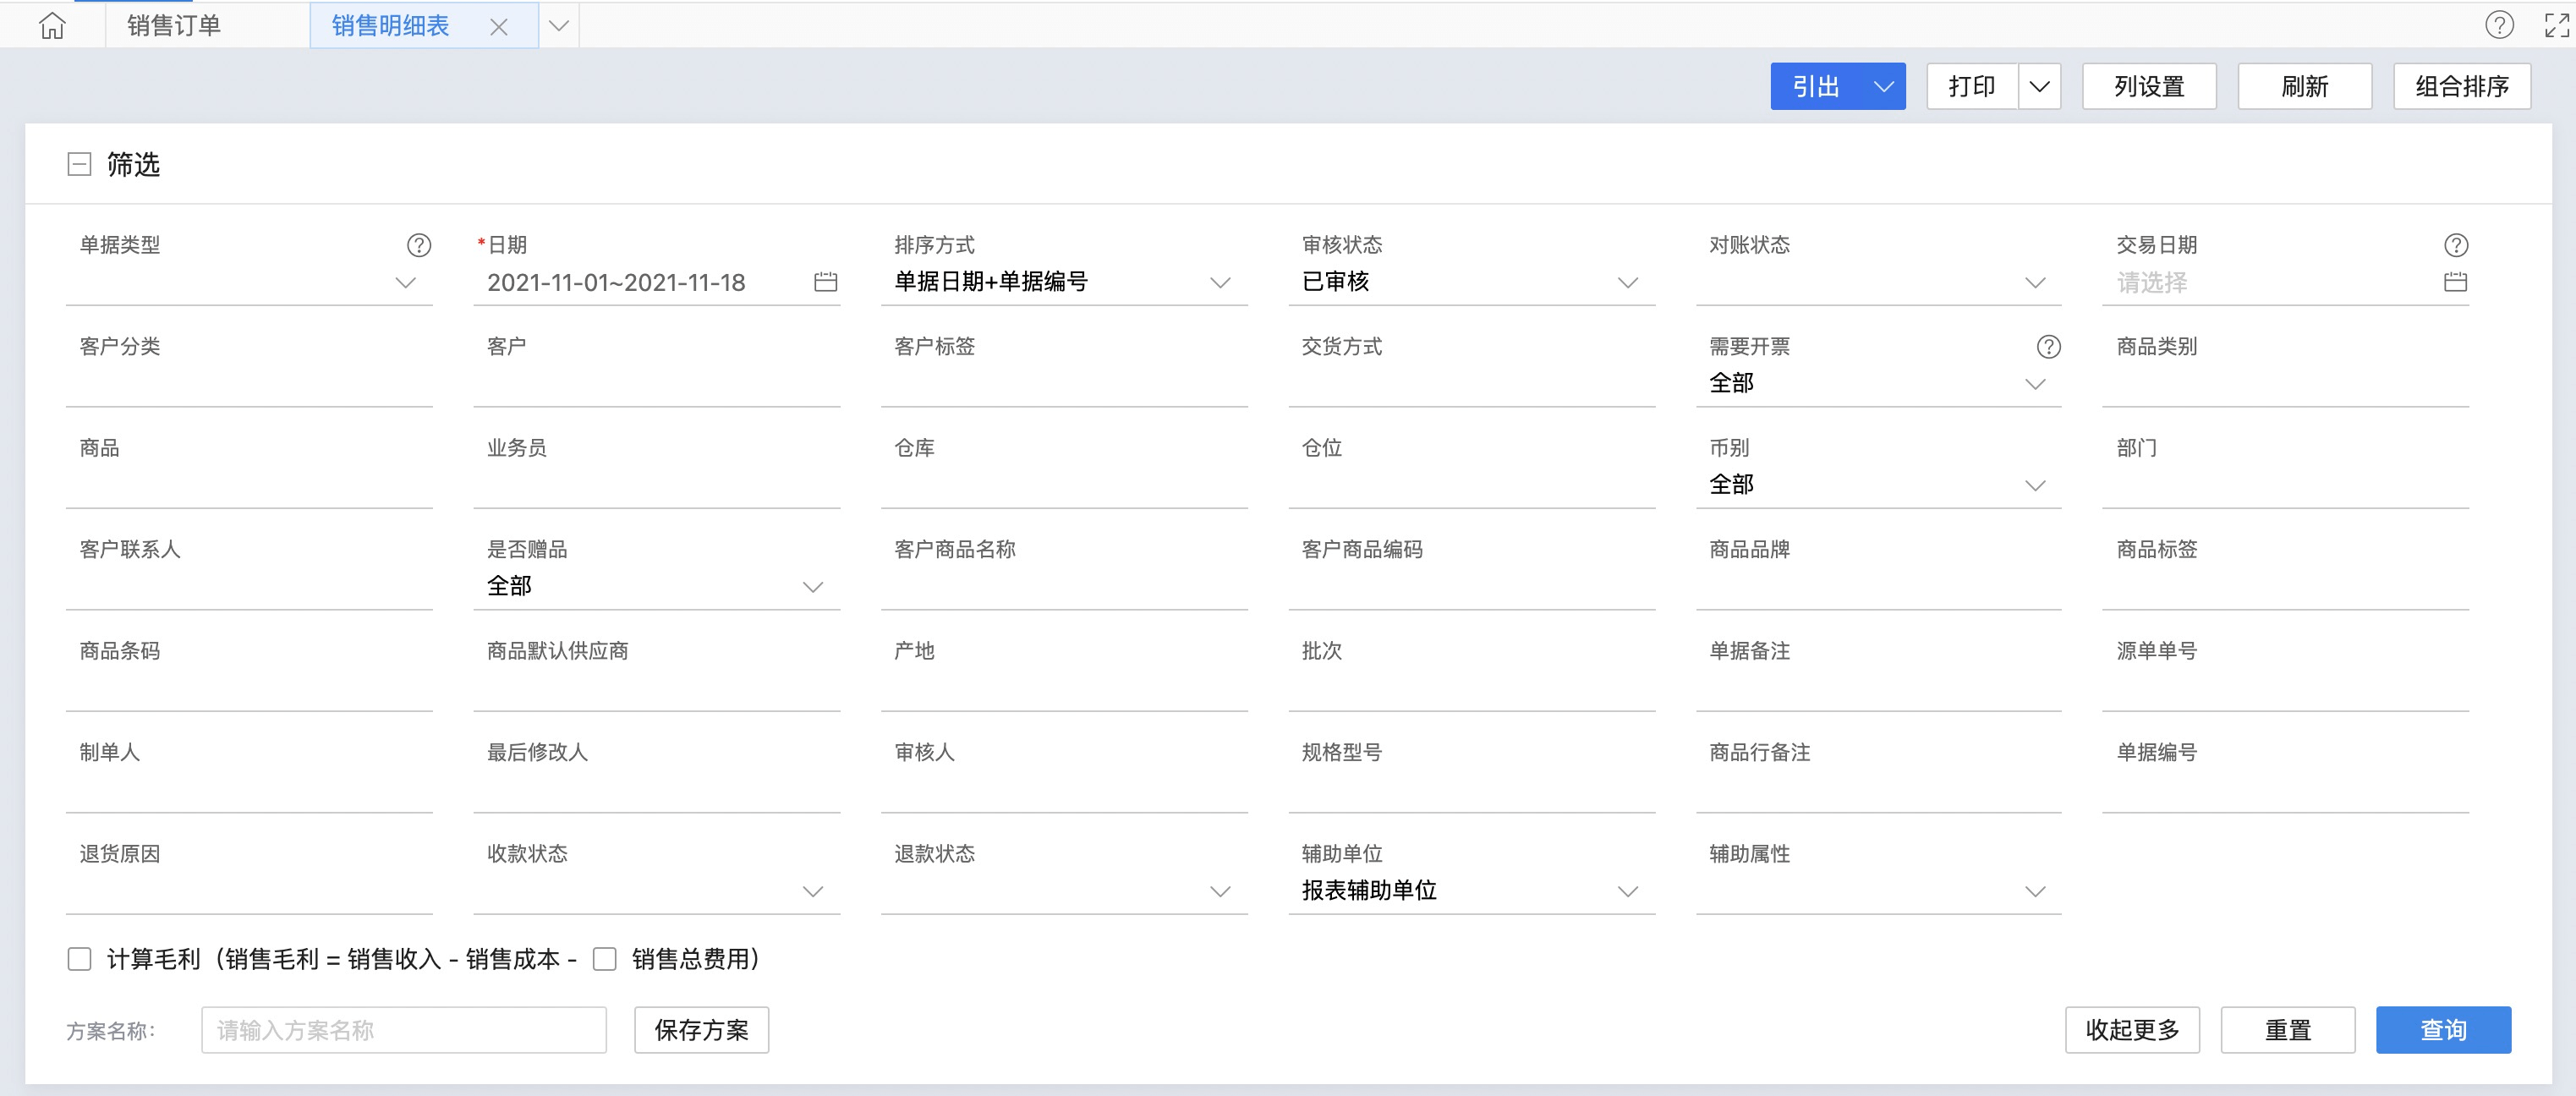Expand the 排序方式 dropdown
This screenshot has height=1096, width=2576.
(x=1219, y=283)
